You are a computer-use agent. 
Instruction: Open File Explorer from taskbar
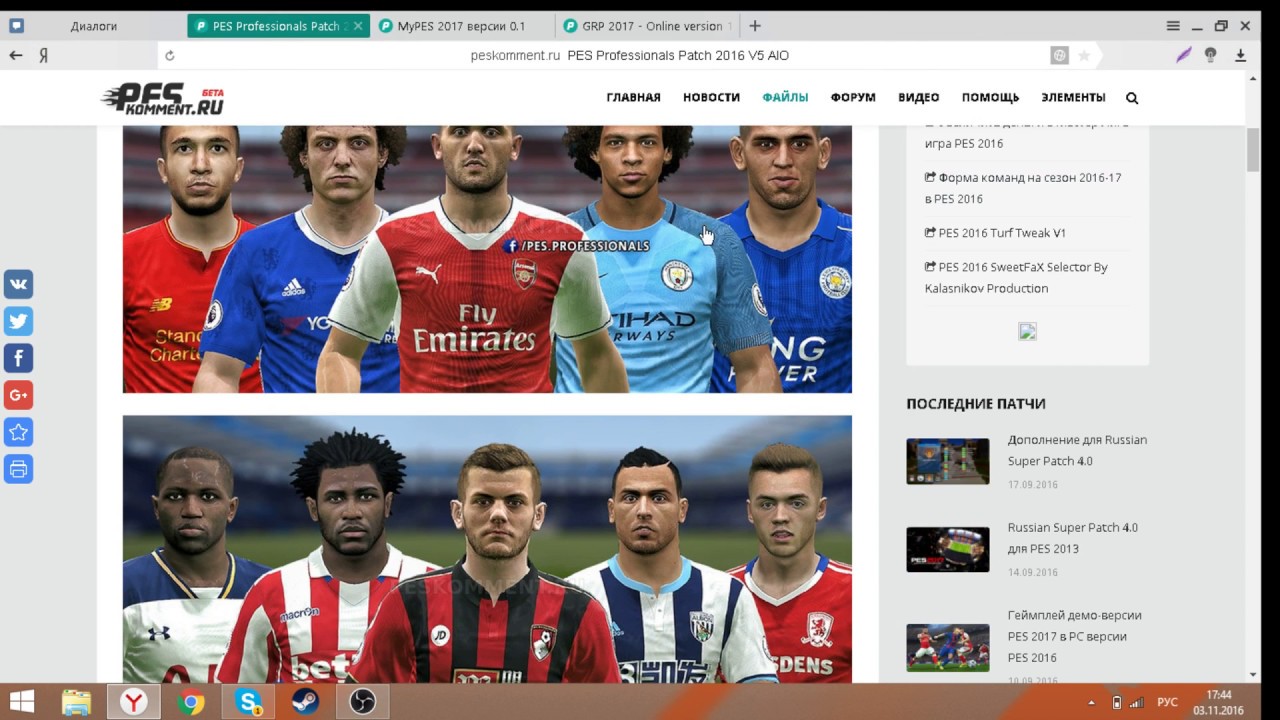77,702
